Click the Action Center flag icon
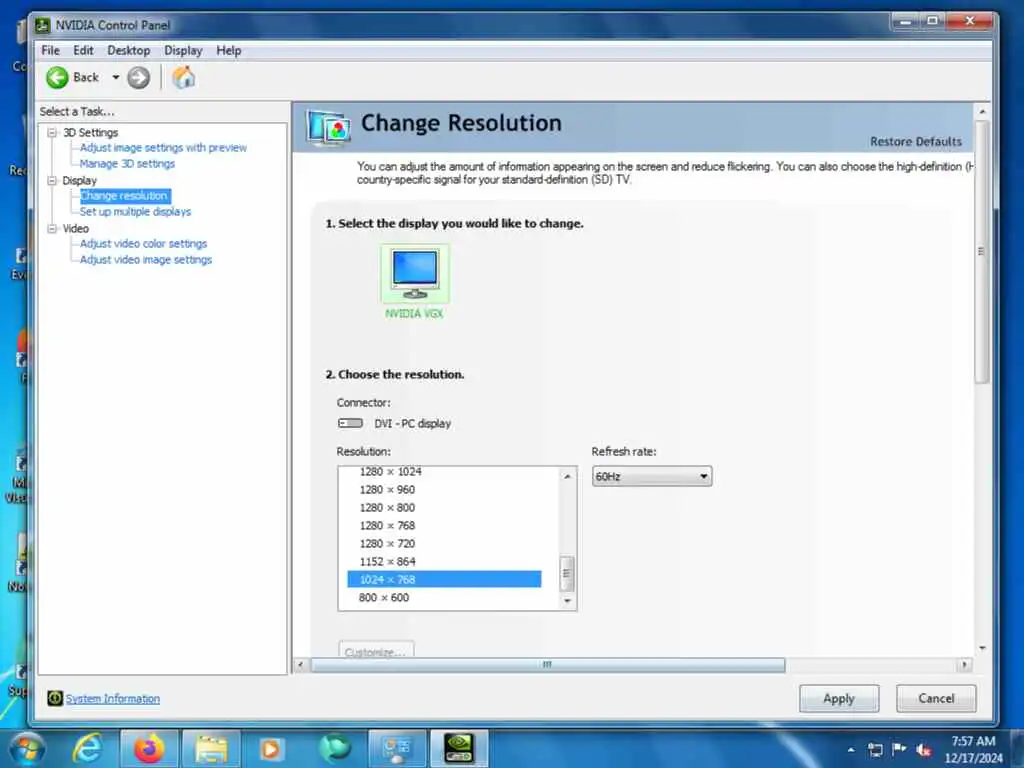Screen dimensions: 1024x768 click(x=899, y=749)
